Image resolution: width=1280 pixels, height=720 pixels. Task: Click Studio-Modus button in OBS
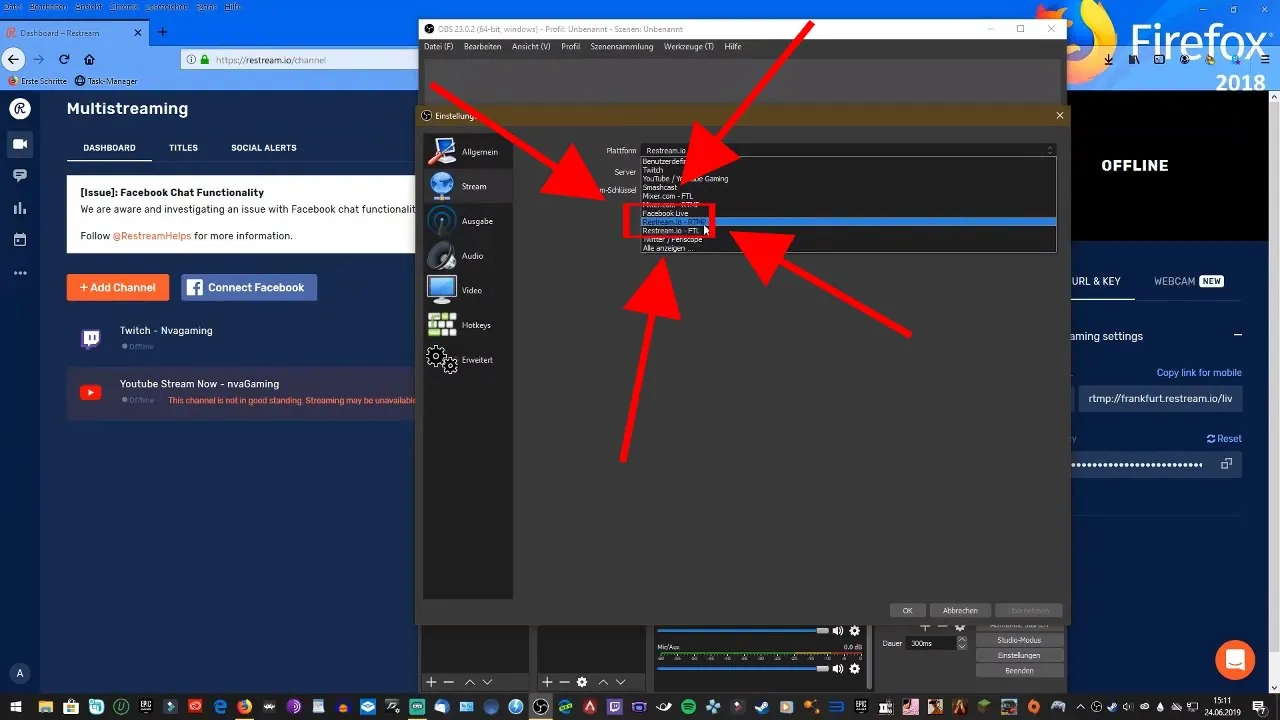click(x=1019, y=640)
